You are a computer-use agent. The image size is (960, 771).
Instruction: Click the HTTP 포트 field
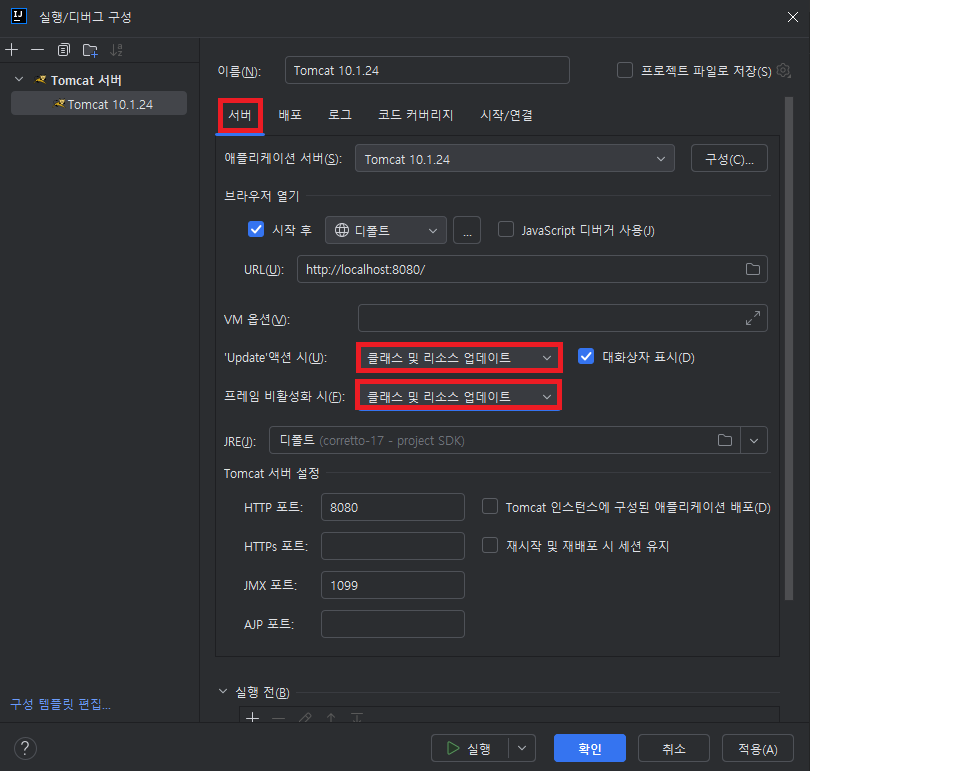point(392,507)
